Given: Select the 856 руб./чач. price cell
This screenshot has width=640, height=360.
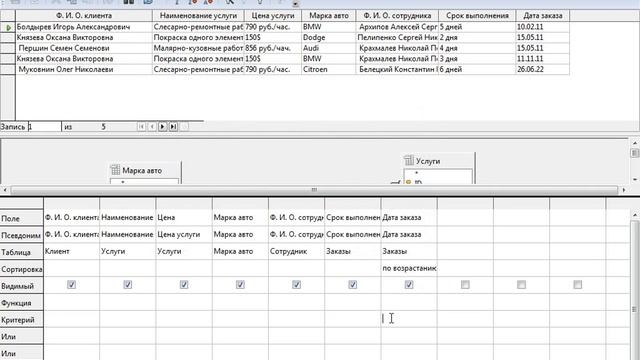Looking at the screenshot, I should (273, 48).
